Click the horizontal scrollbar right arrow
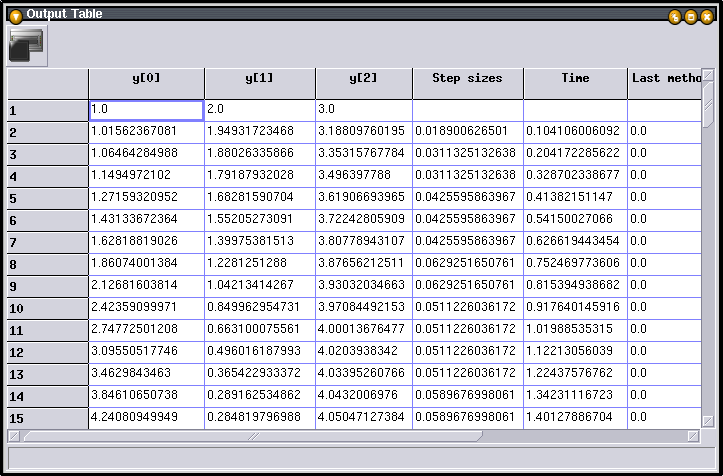This screenshot has height=476, width=723. click(693, 436)
